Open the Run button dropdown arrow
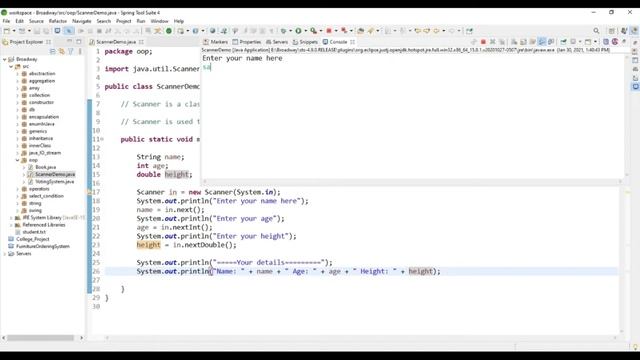 point(305,31)
